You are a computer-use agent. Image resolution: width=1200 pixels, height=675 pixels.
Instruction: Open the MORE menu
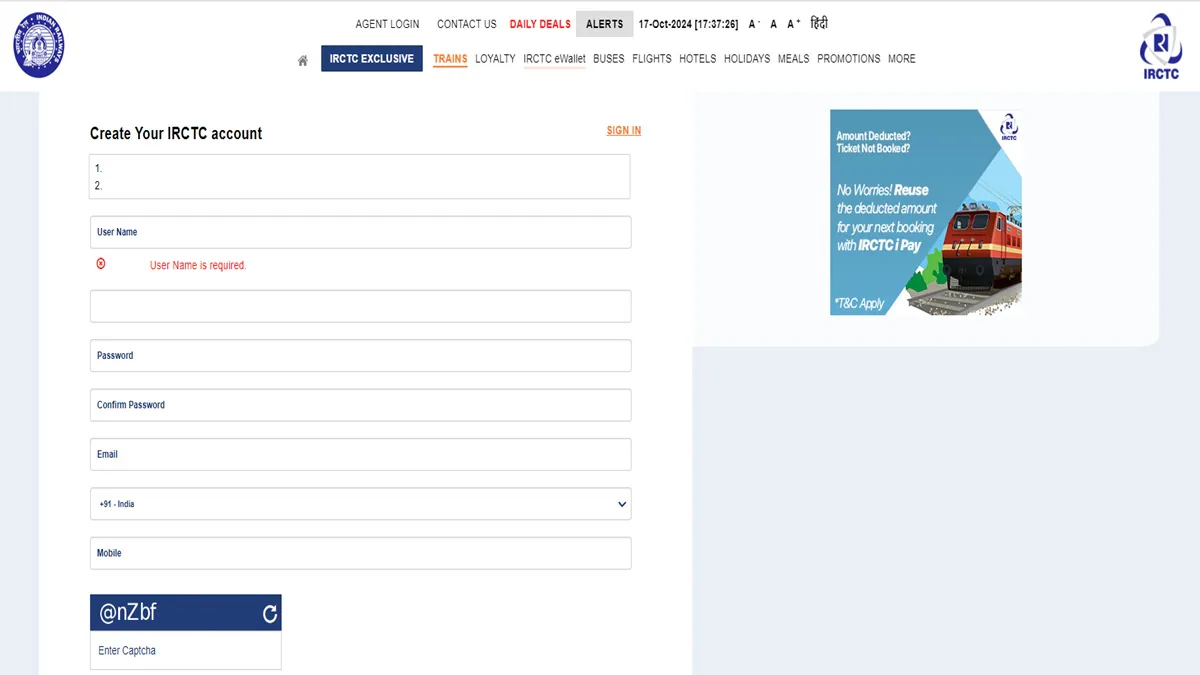tap(902, 59)
